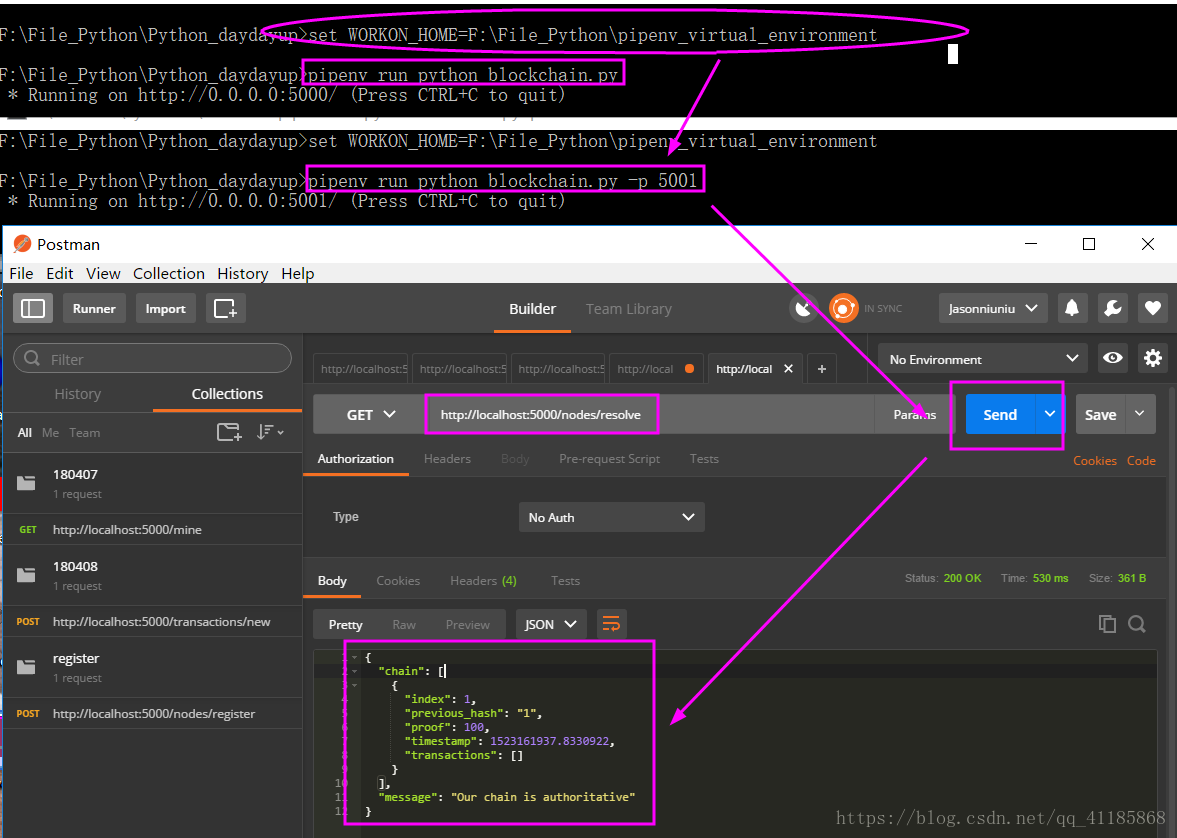
Task: Open No Environment dropdown
Action: (983, 359)
